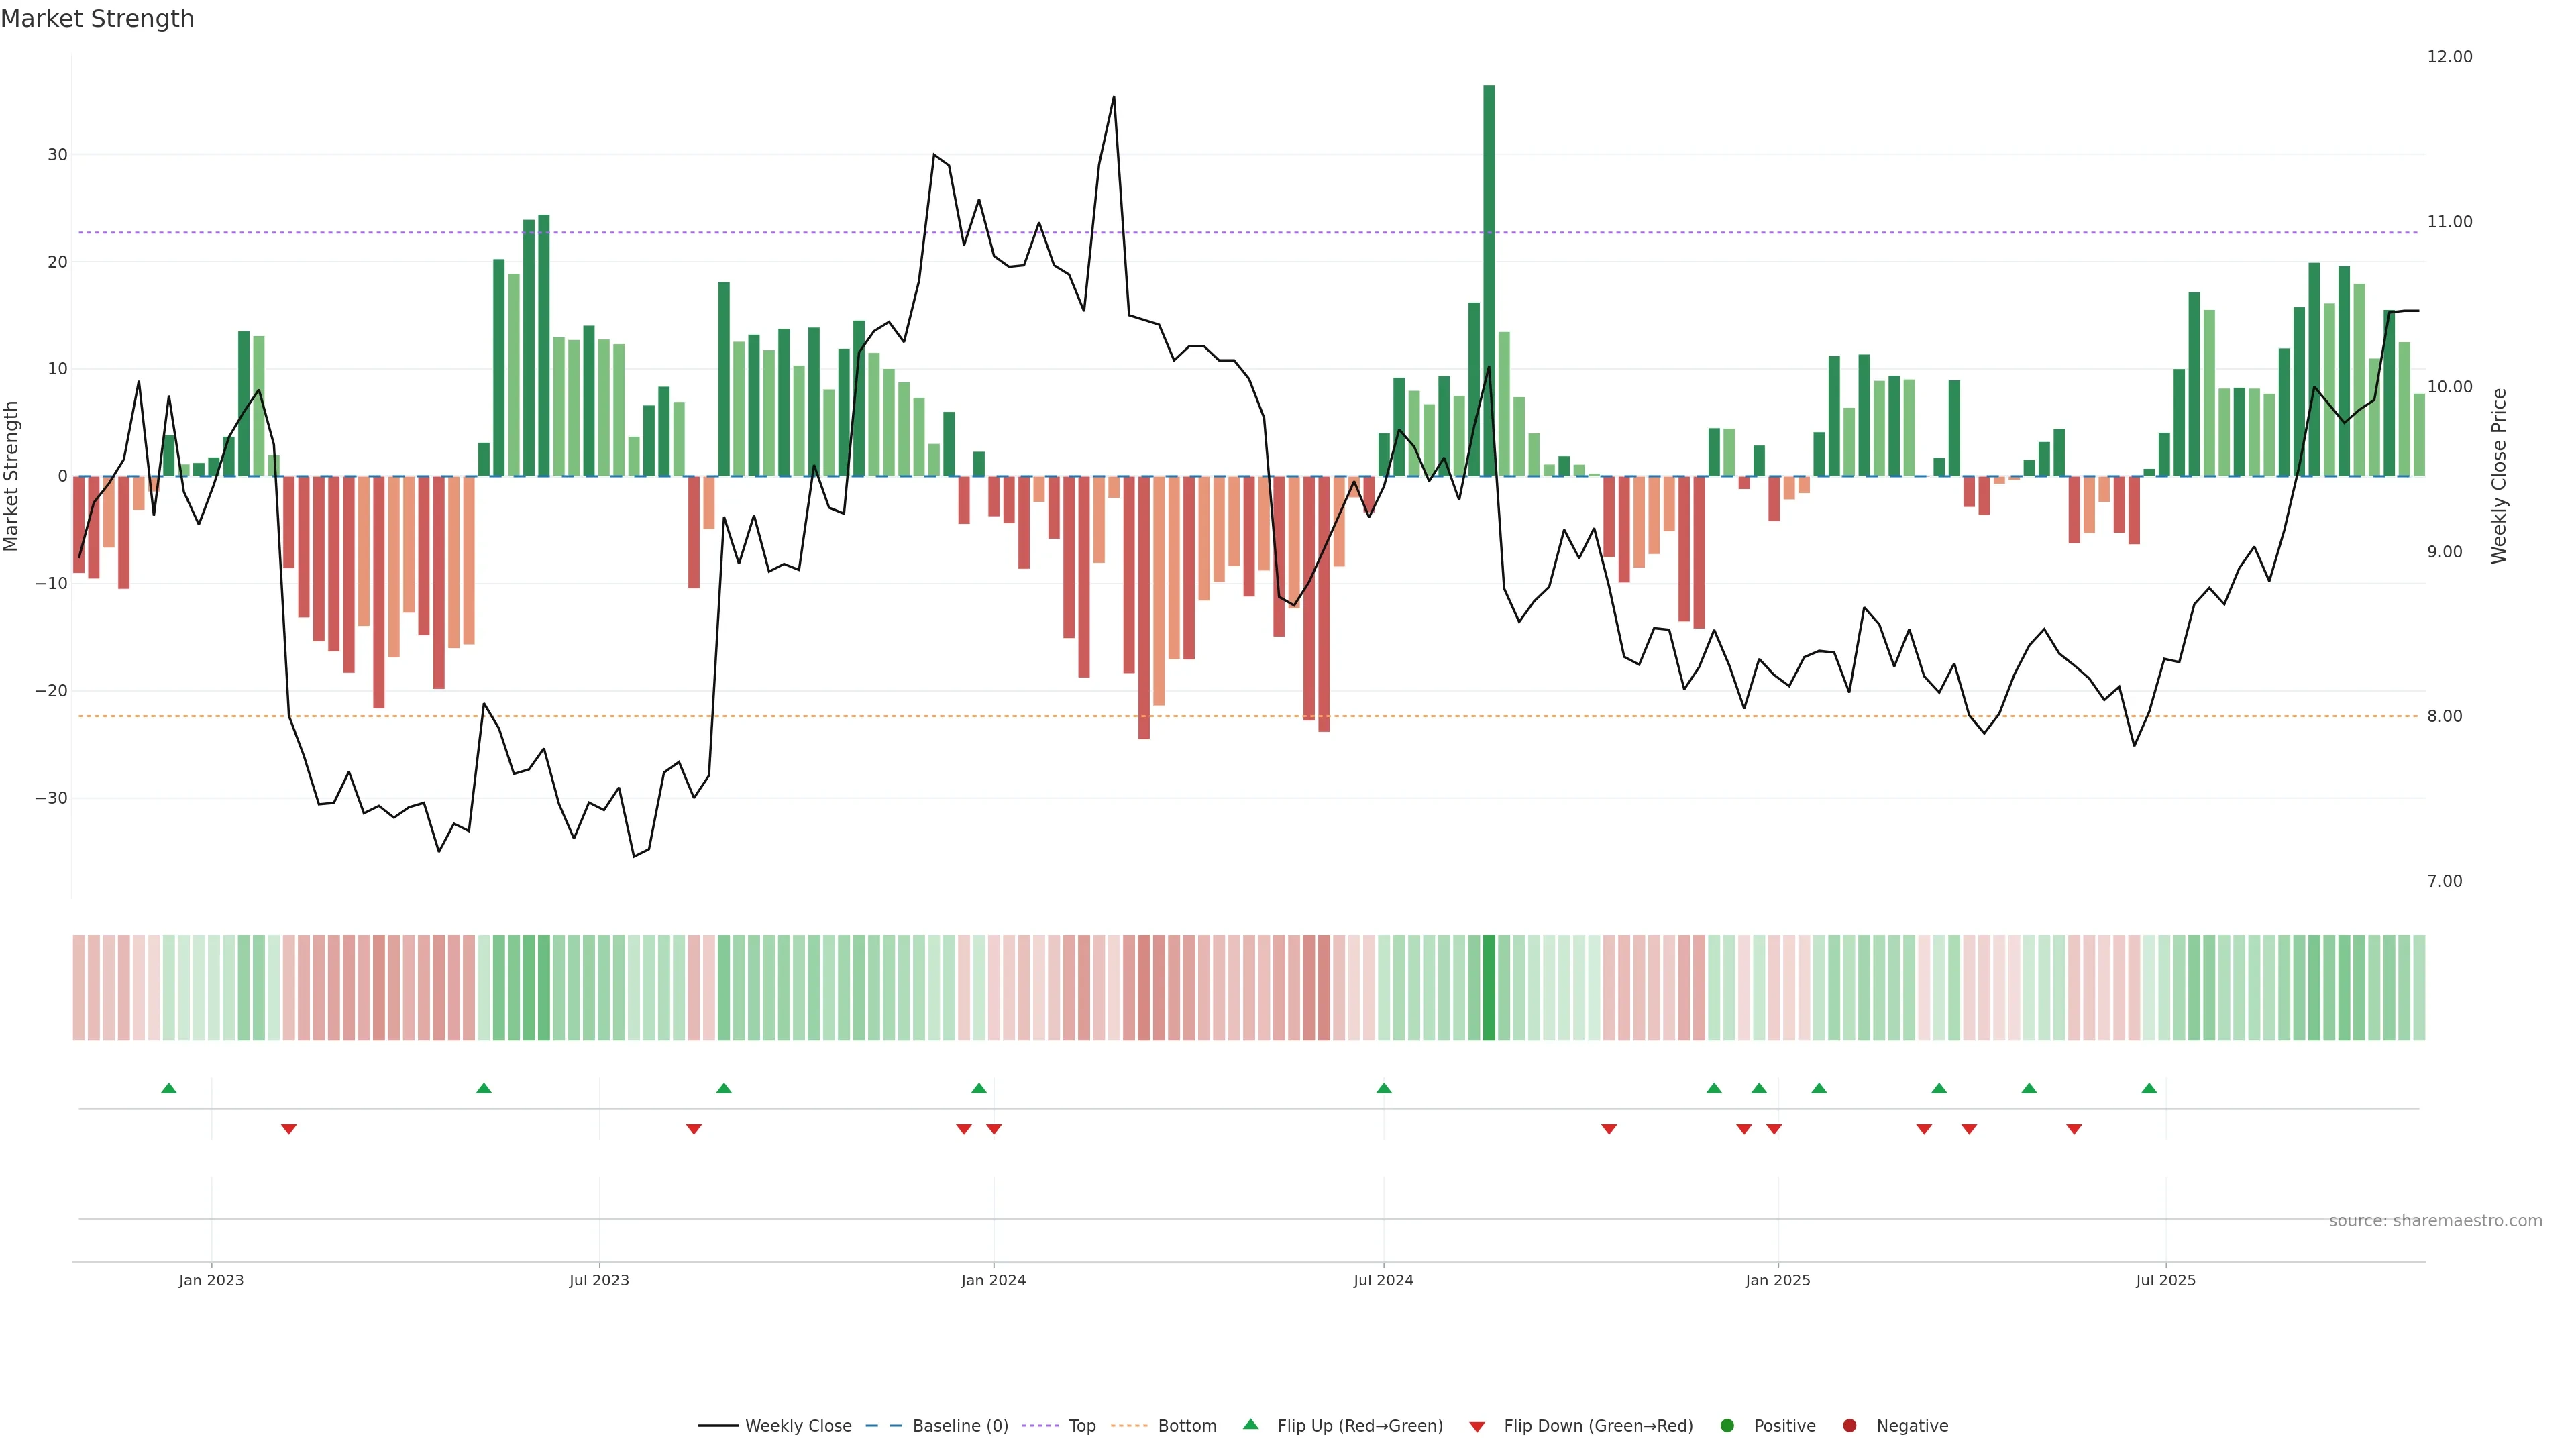Click the last green flip-up triangle marker

pyautogui.click(x=2149, y=1088)
